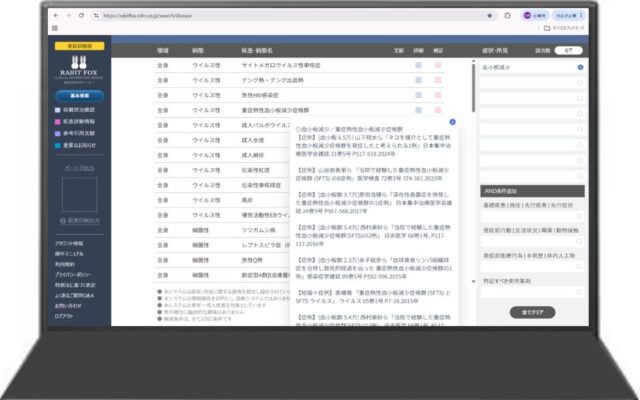Click the field under 基礎疾患|既往 label
The image size is (640, 400).
532,216
